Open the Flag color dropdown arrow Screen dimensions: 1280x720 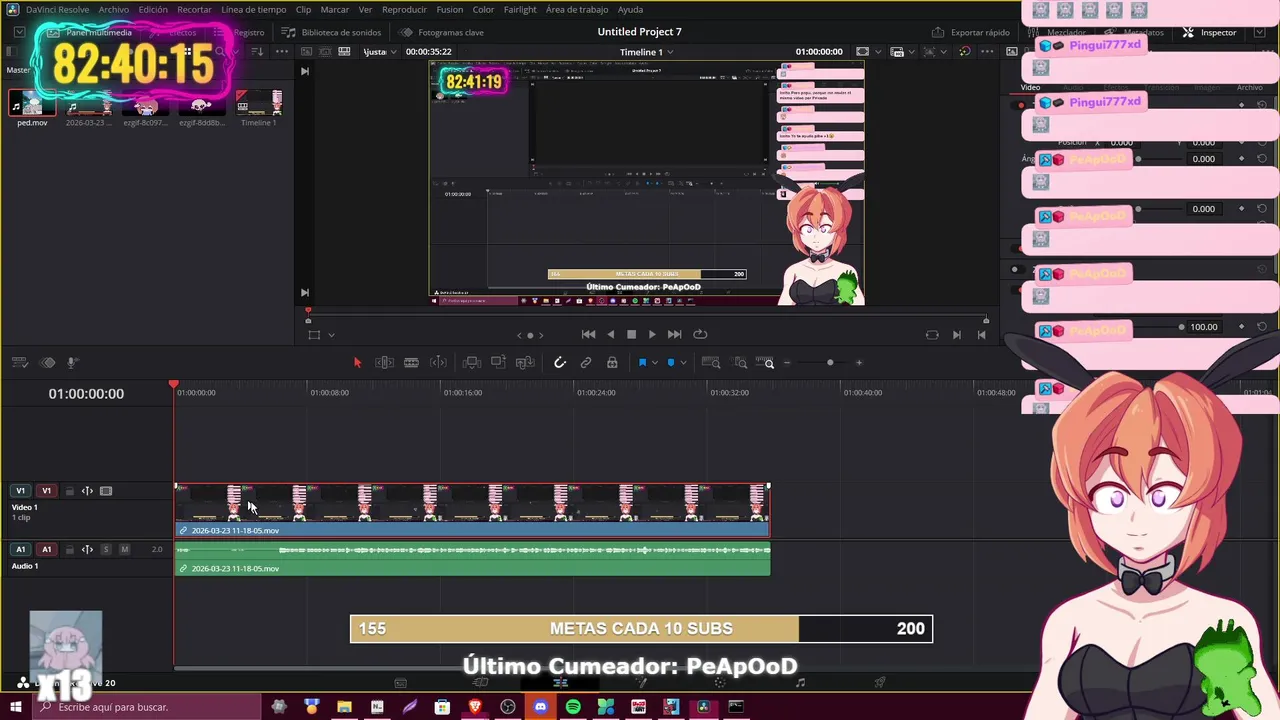point(655,363)
